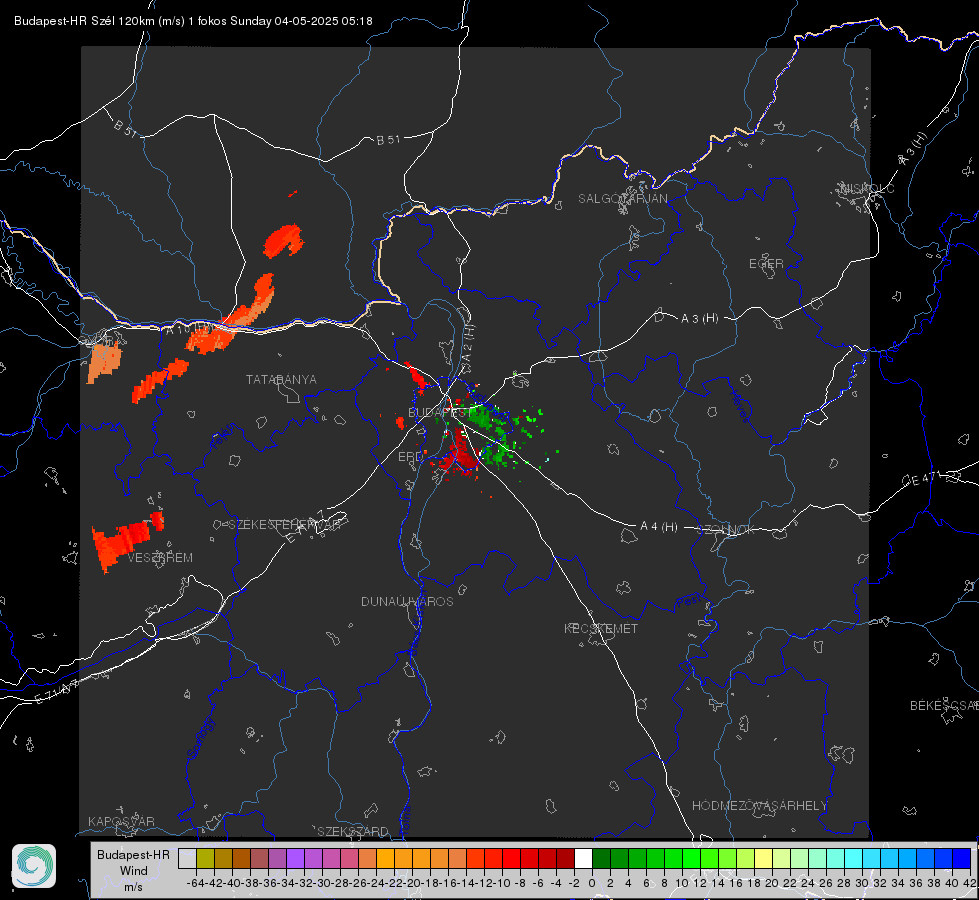This screenshot has height=900, width=979.
Task: Click the KECSKEMET city label
Action: [601, 628]
